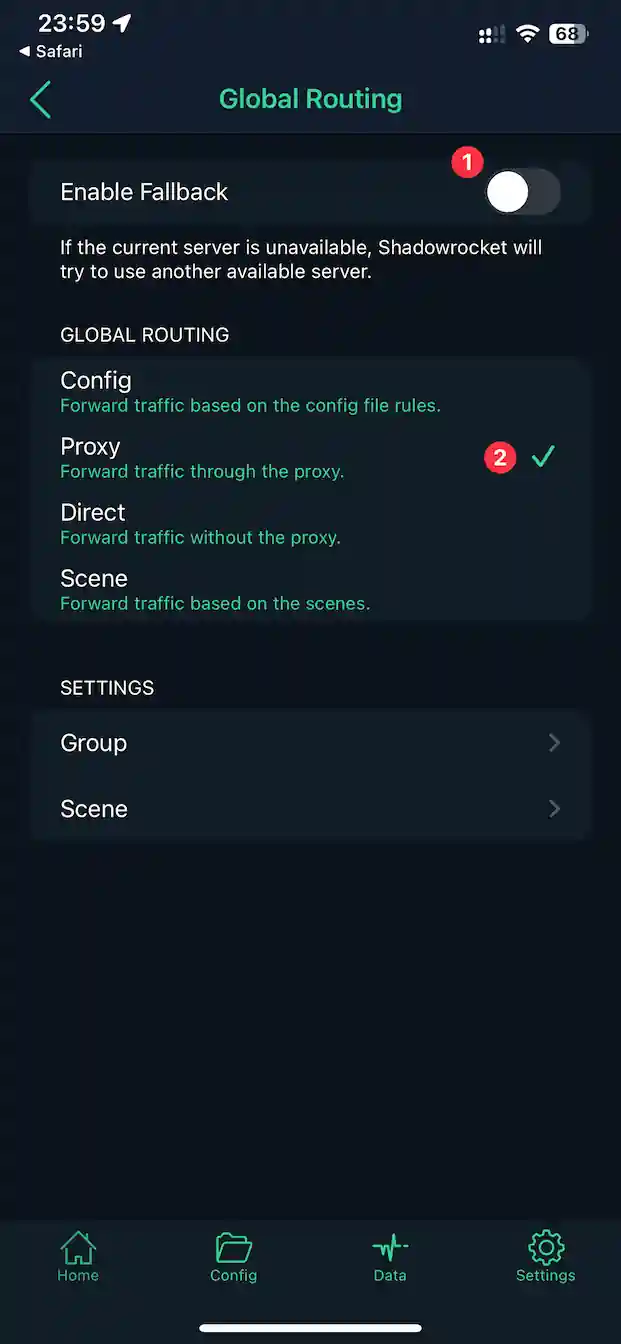Open the Config folder icon

pos(233,1248)
